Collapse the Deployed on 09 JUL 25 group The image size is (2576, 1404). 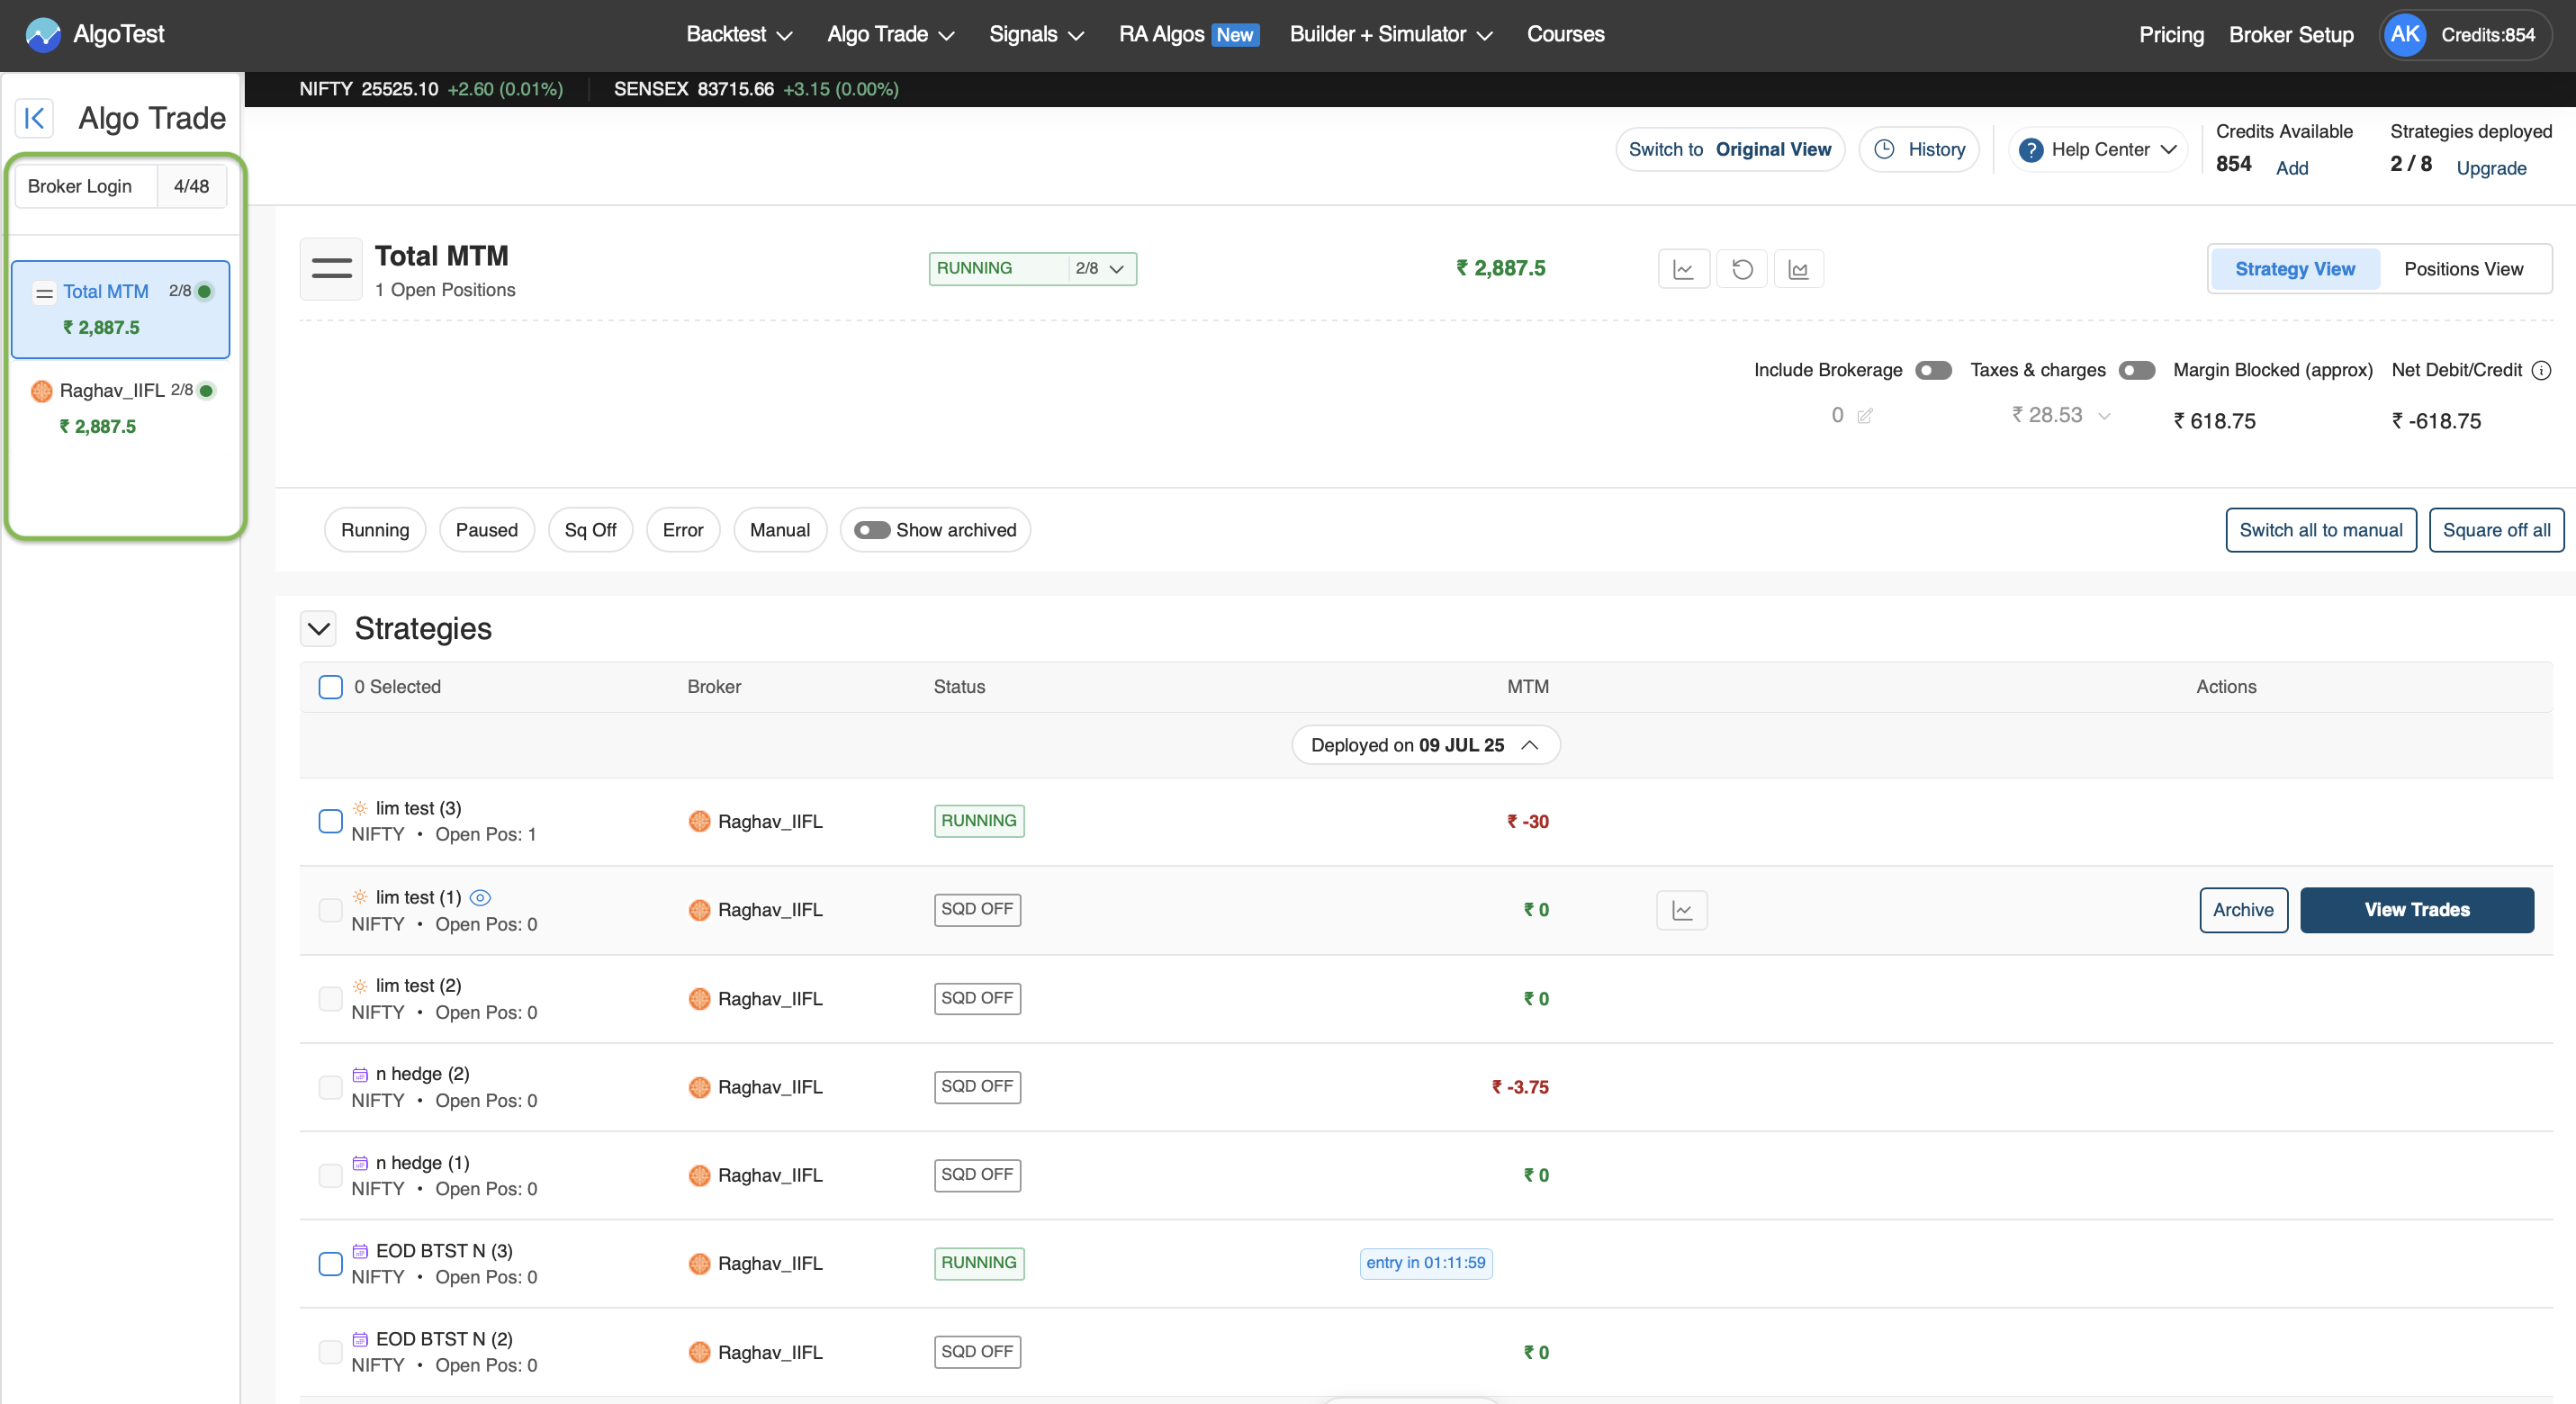tap(1531, 744)
